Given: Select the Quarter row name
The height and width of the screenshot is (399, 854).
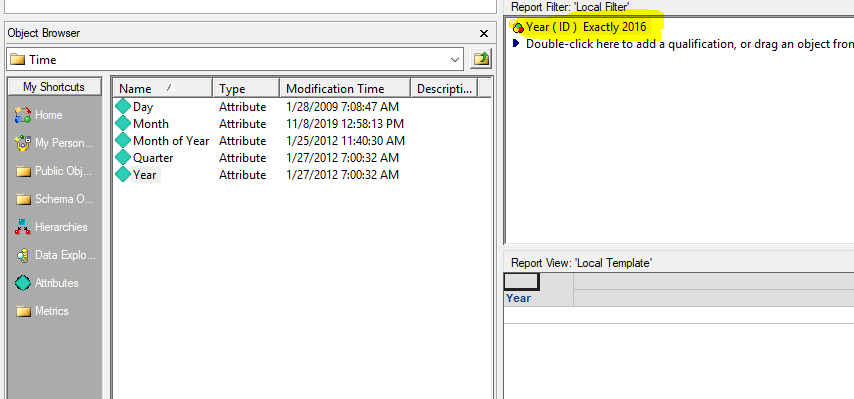Looking at the screenshot, I should (x=153, y=158).
